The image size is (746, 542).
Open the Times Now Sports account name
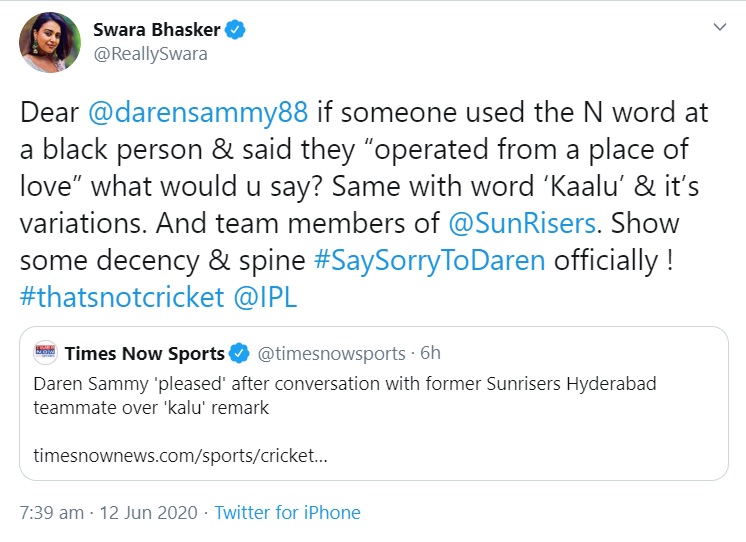click(x=144, y=353)
